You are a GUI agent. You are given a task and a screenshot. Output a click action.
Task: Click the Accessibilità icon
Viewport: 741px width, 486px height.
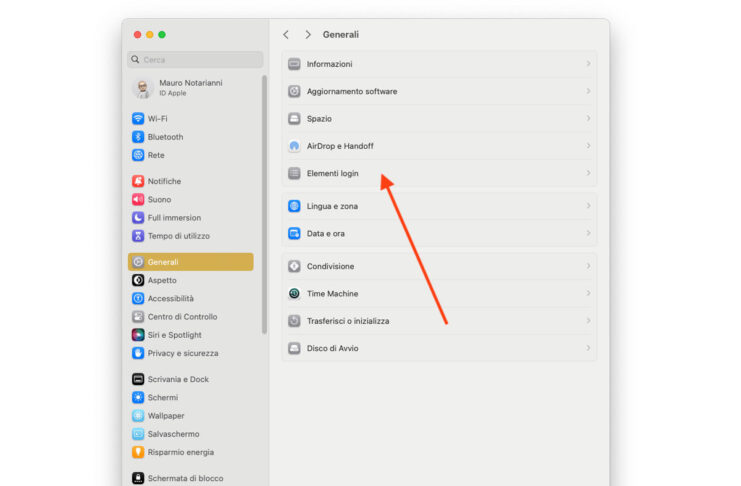(x=138, y=298)
